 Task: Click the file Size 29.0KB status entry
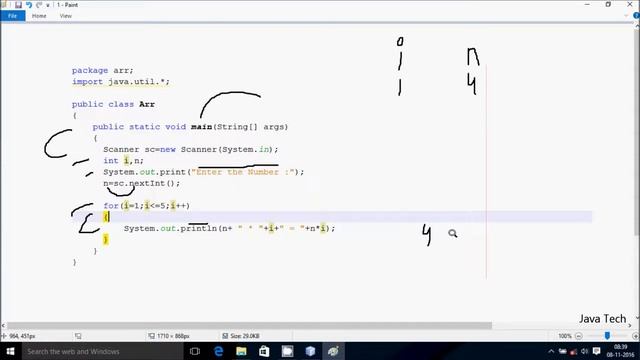(x=241, y=336)
